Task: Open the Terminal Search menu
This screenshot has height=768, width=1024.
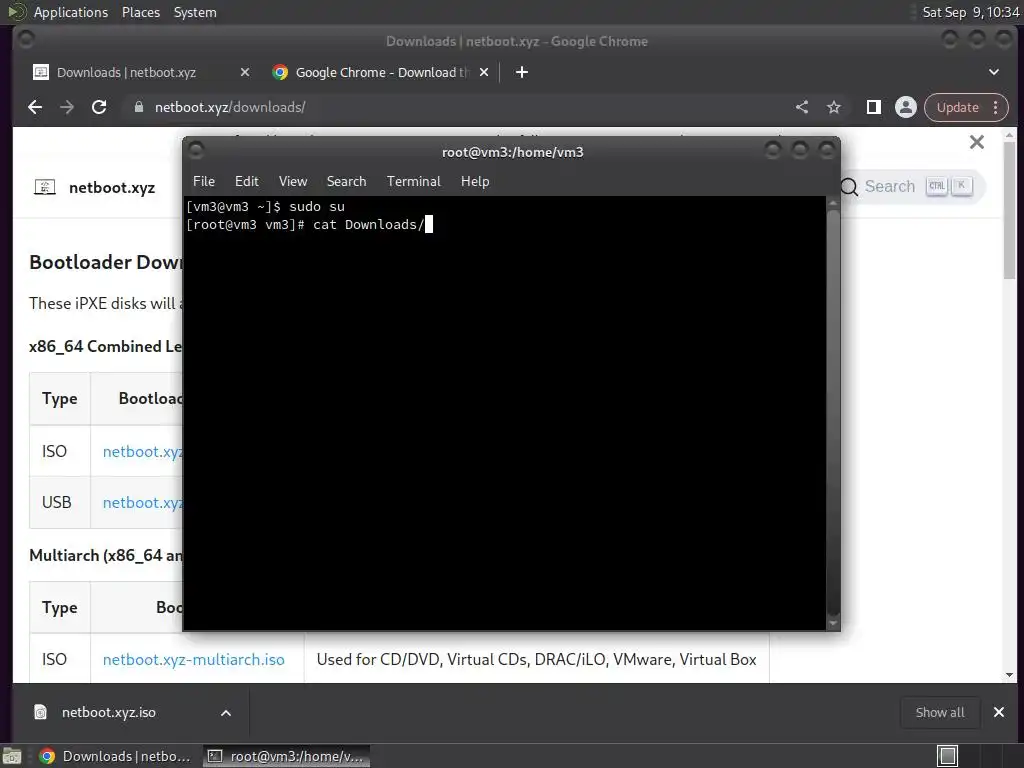Action: tap(346, 182)
